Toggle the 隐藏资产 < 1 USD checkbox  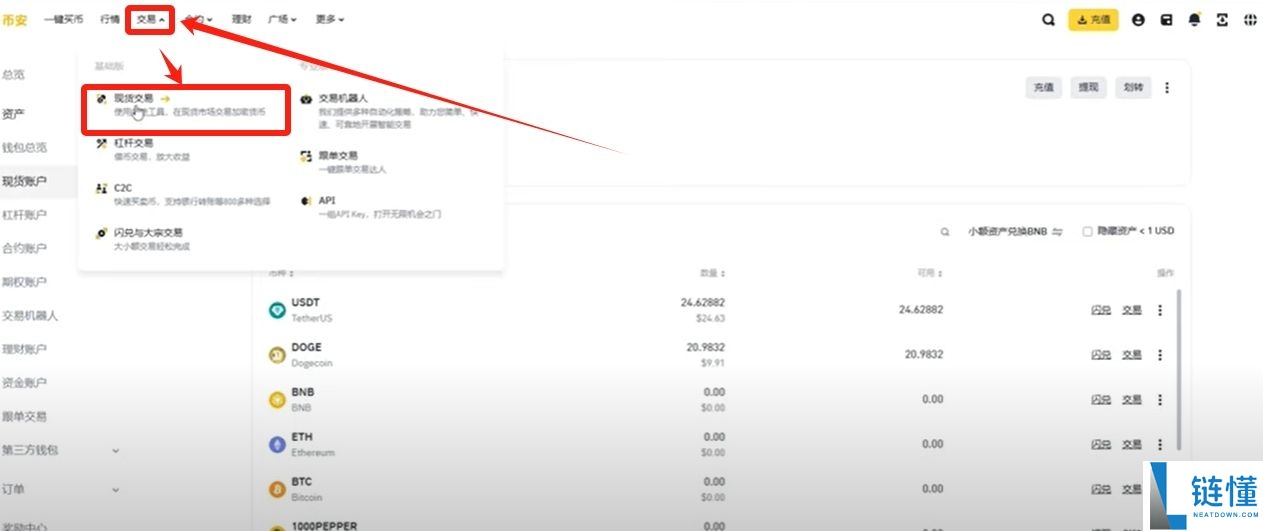pyautogui.click(x=1087, y=231)
